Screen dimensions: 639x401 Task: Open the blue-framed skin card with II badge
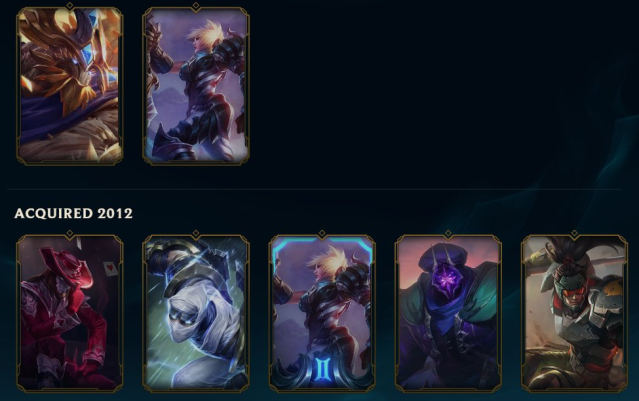322,313
